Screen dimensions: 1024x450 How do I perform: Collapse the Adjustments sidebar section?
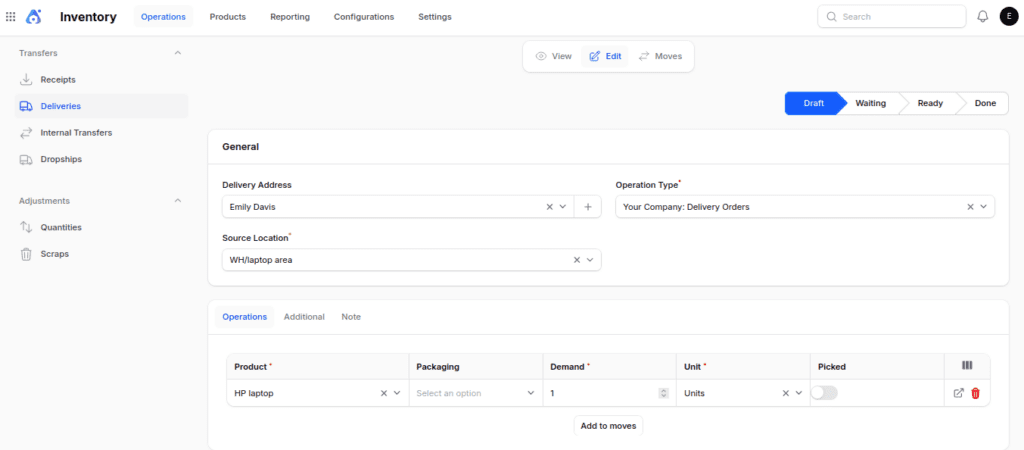point(178,201)
